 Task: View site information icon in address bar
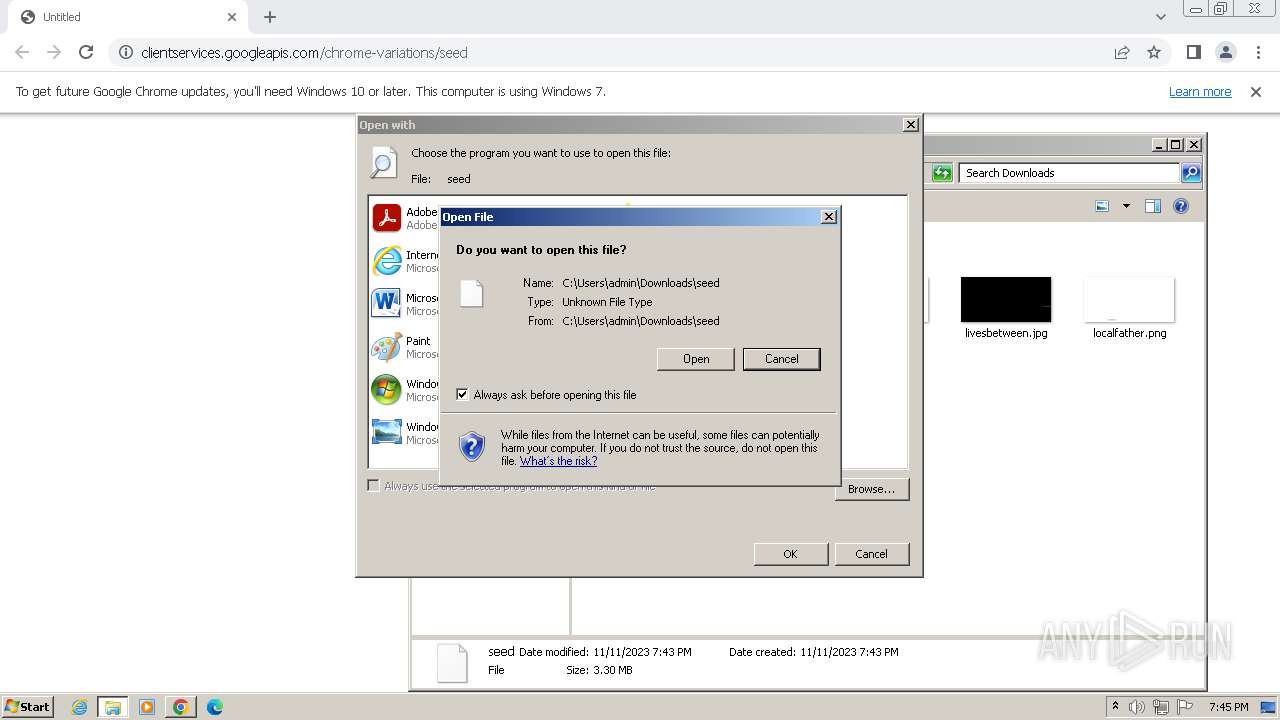126,52
